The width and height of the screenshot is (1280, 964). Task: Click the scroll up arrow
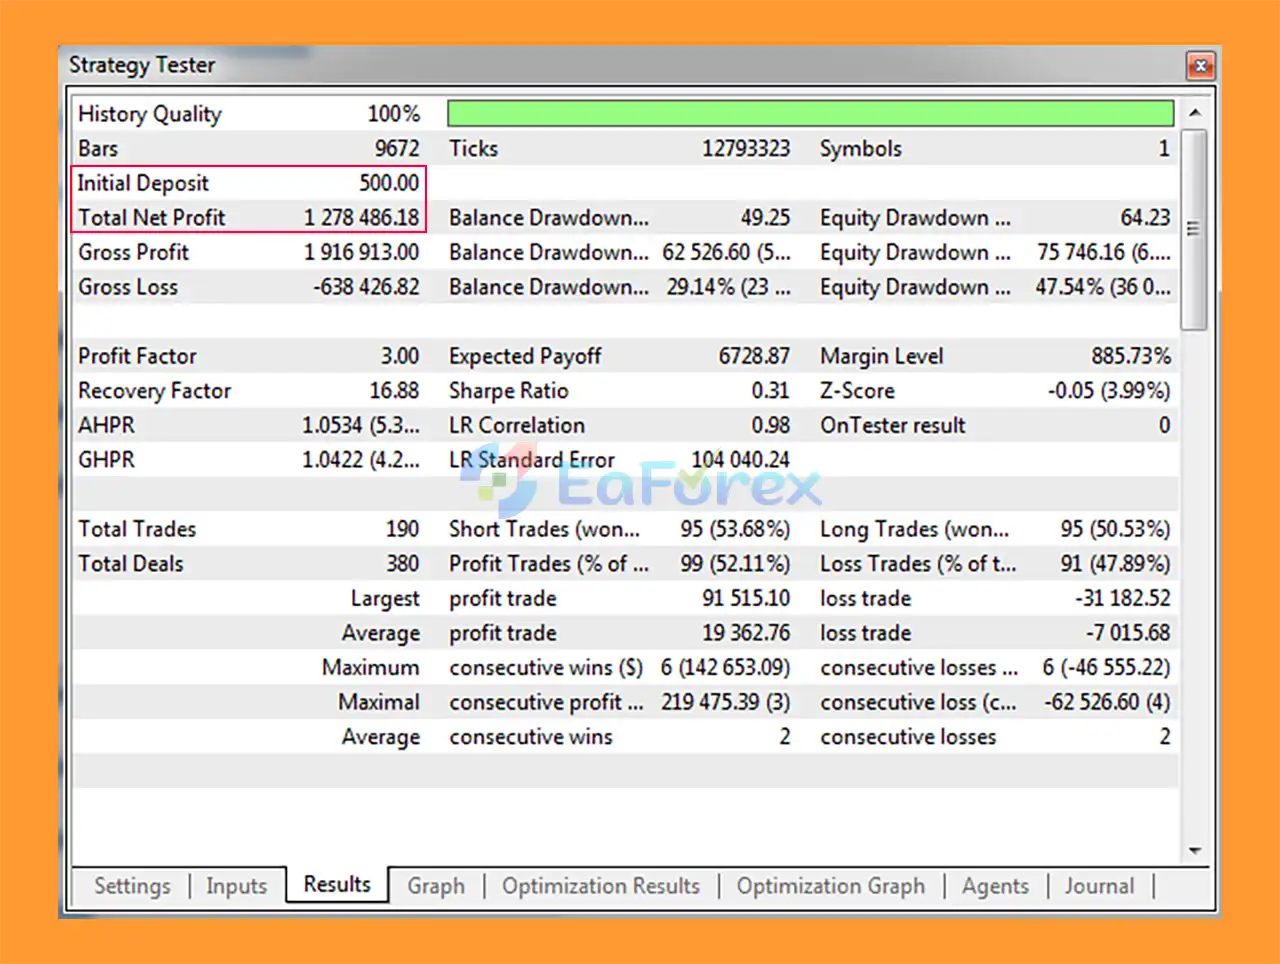point(1194,113)
